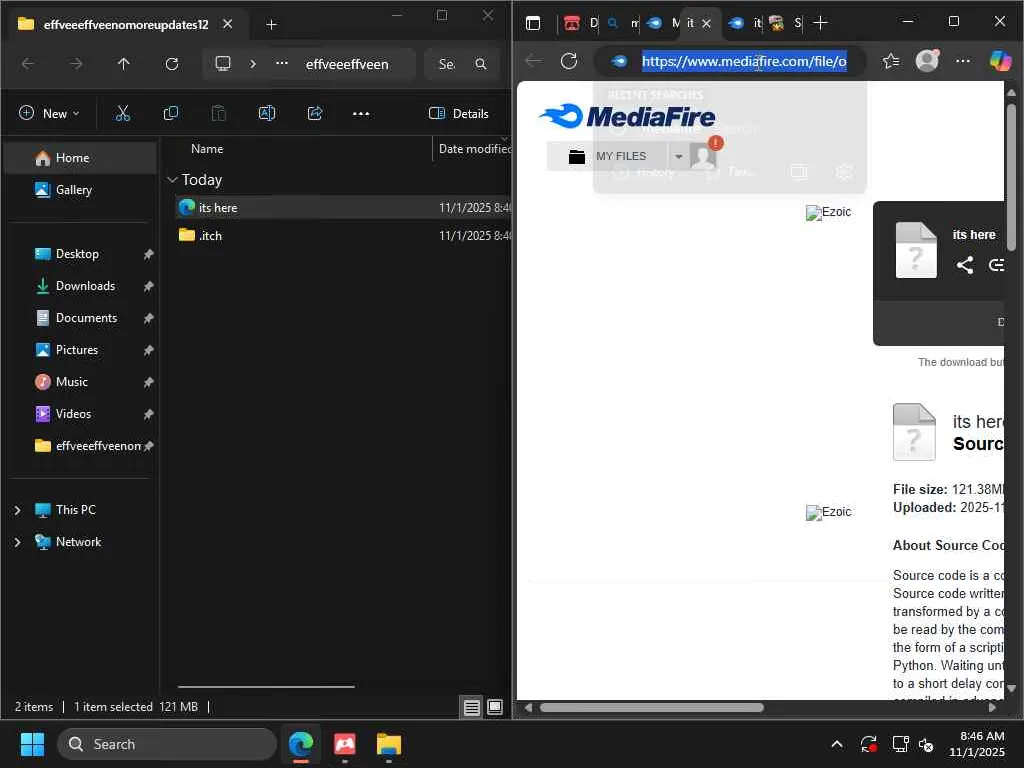Image resolution: width=1024 pixels, height=768 pixels.
Task: Switch Explorer to large thumbnails view
Action: 495,707
